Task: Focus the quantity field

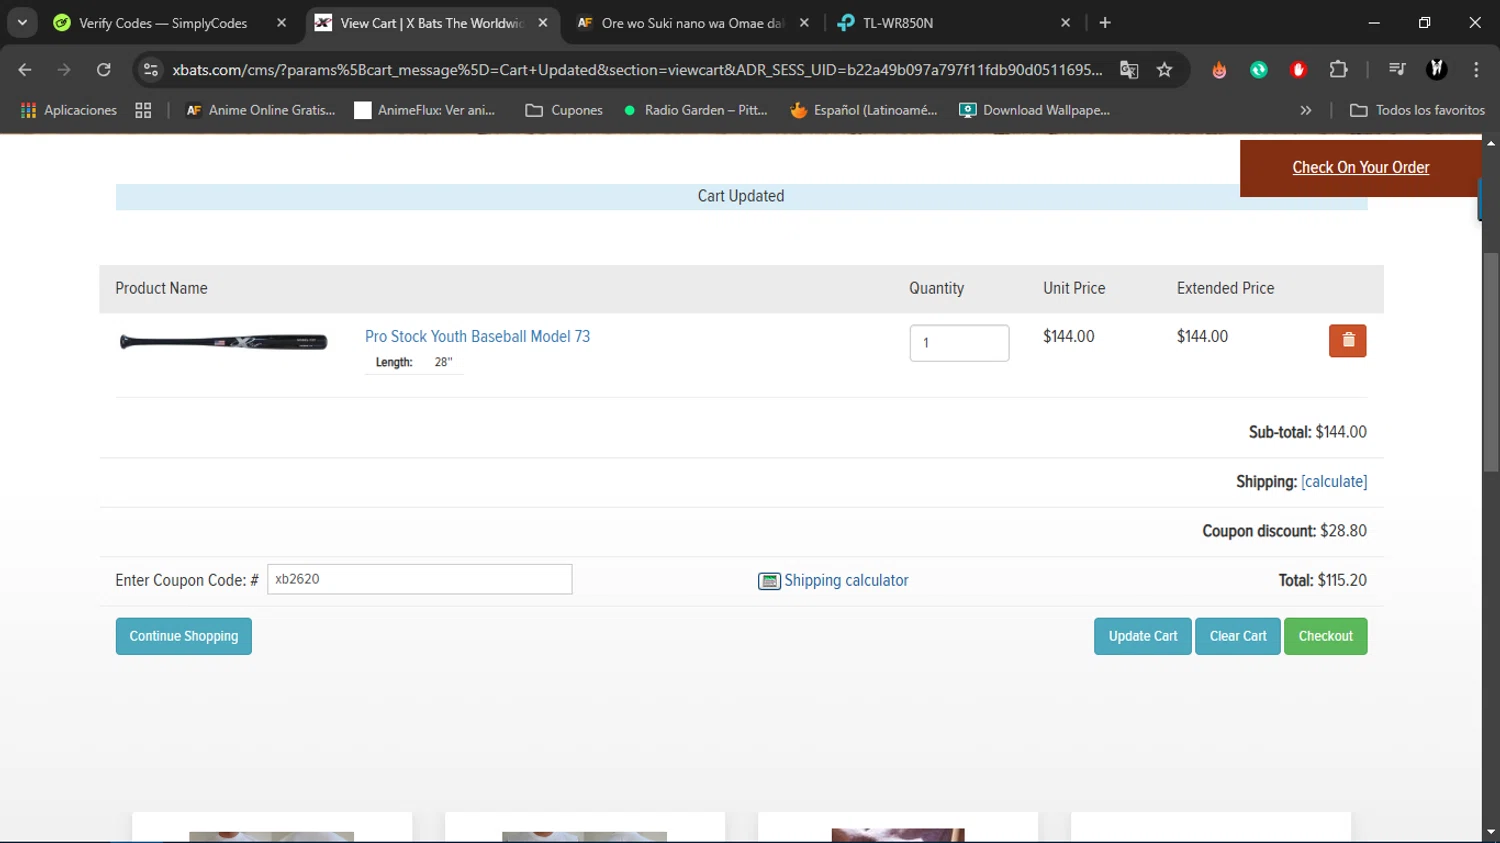Action: pos(959,343)
